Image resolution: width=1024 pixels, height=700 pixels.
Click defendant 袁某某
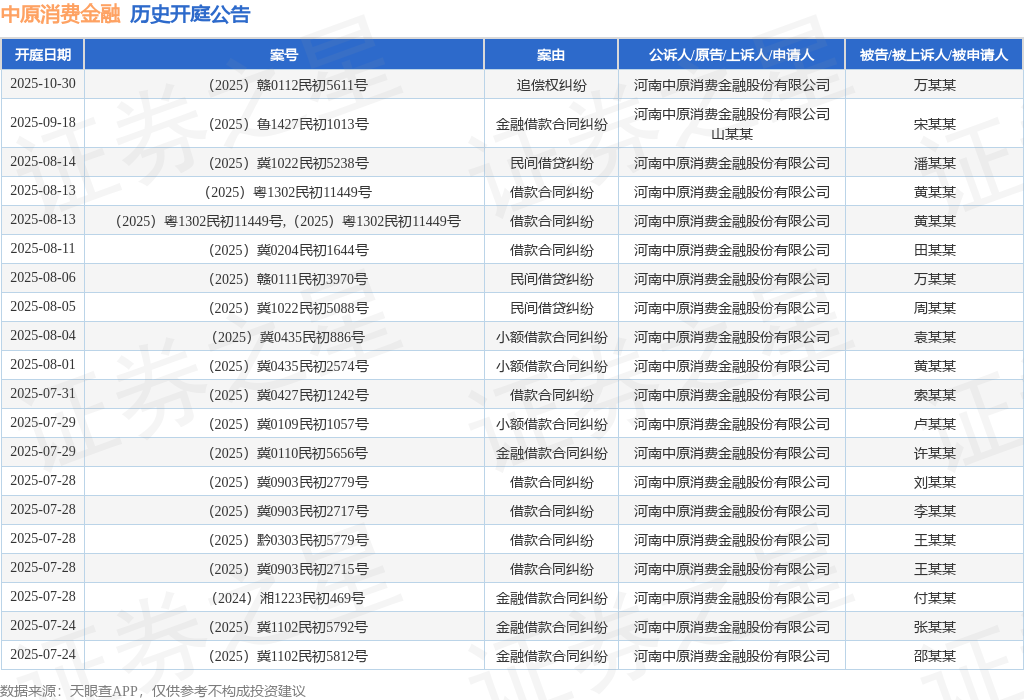point(935,337)
